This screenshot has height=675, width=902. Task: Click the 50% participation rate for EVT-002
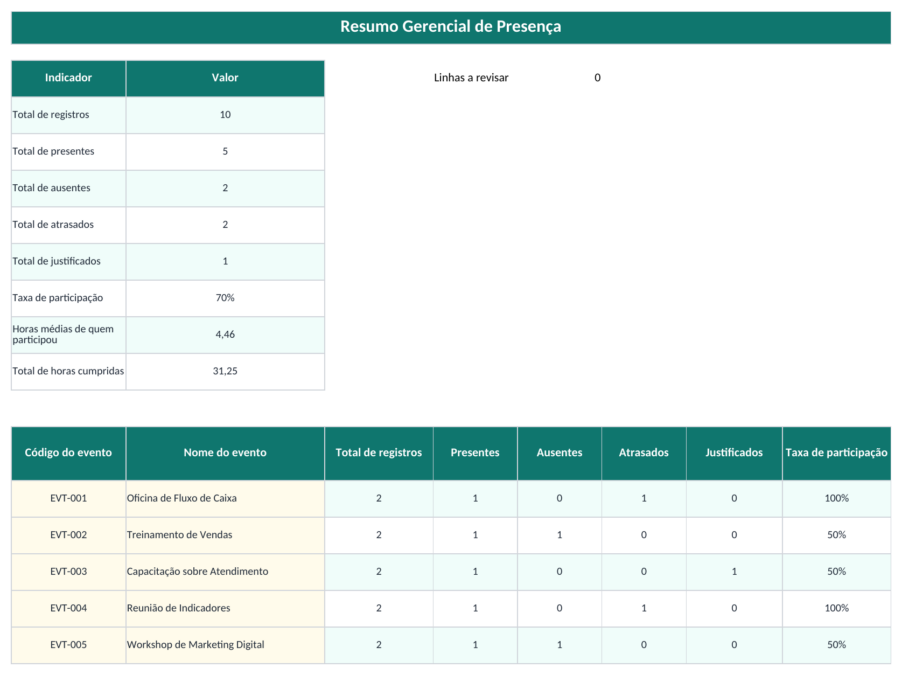click(836, 535)
